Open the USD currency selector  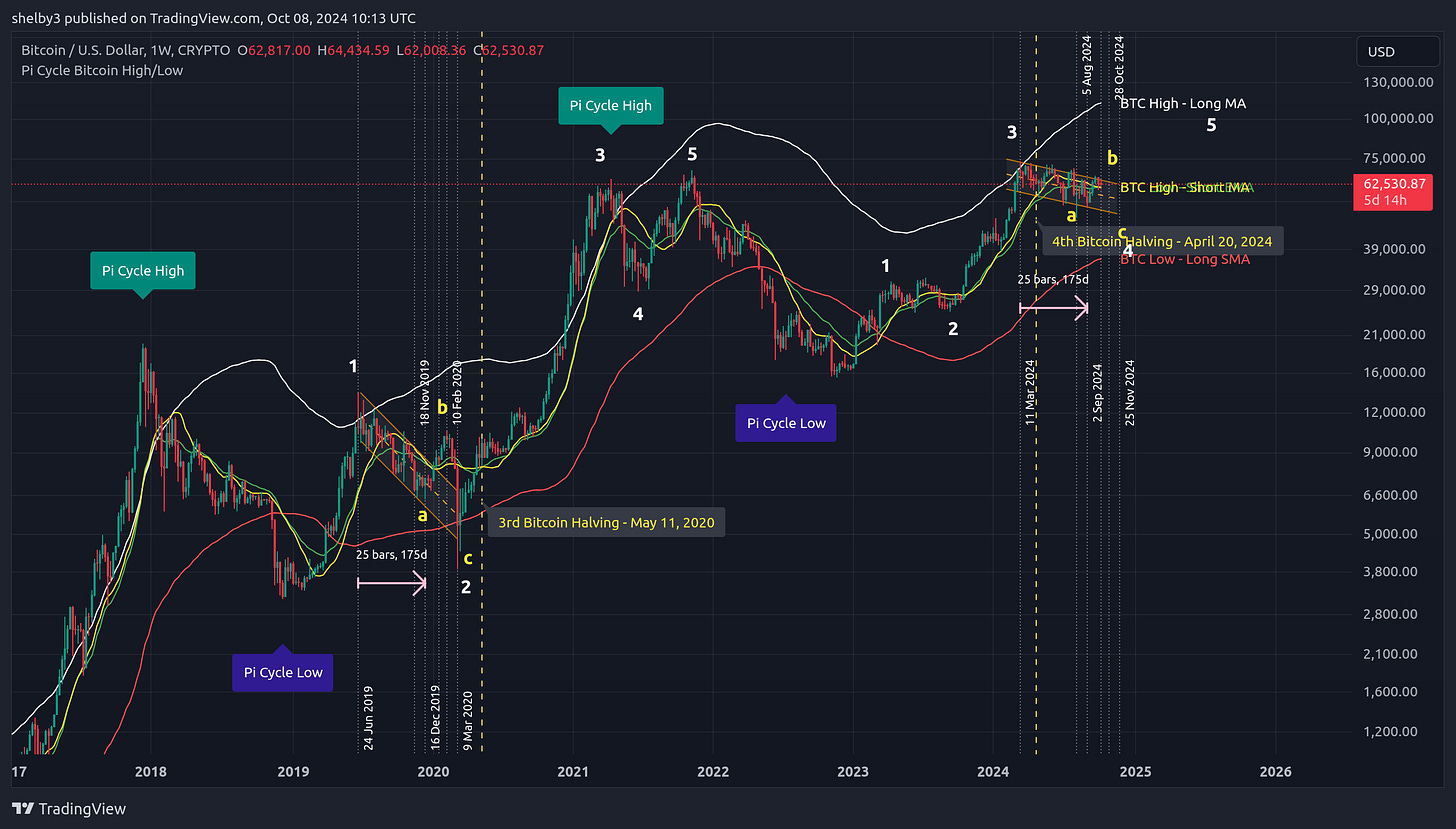[1395, 51]
